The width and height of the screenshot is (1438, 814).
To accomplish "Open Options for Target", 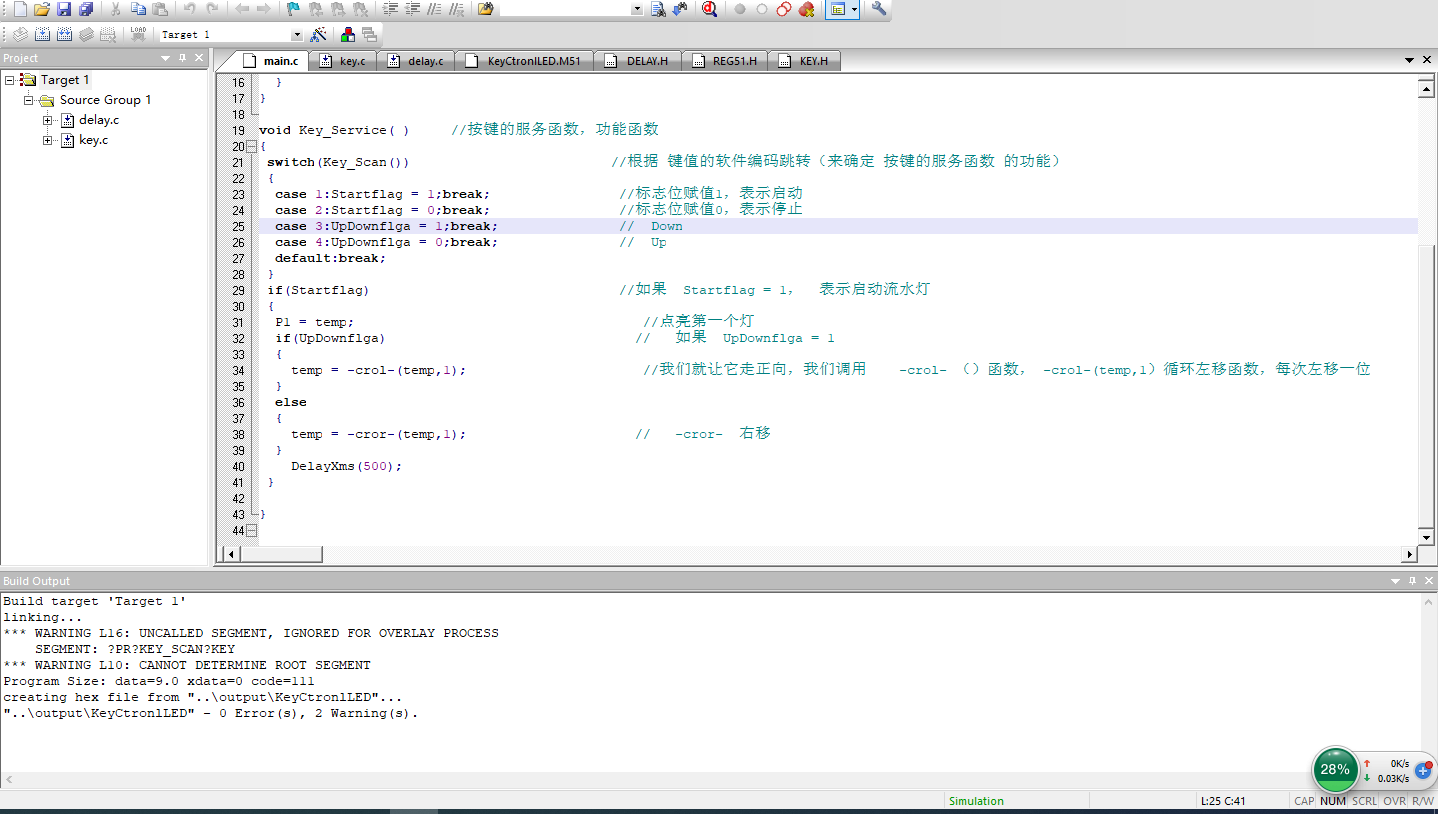I will 318,34.
